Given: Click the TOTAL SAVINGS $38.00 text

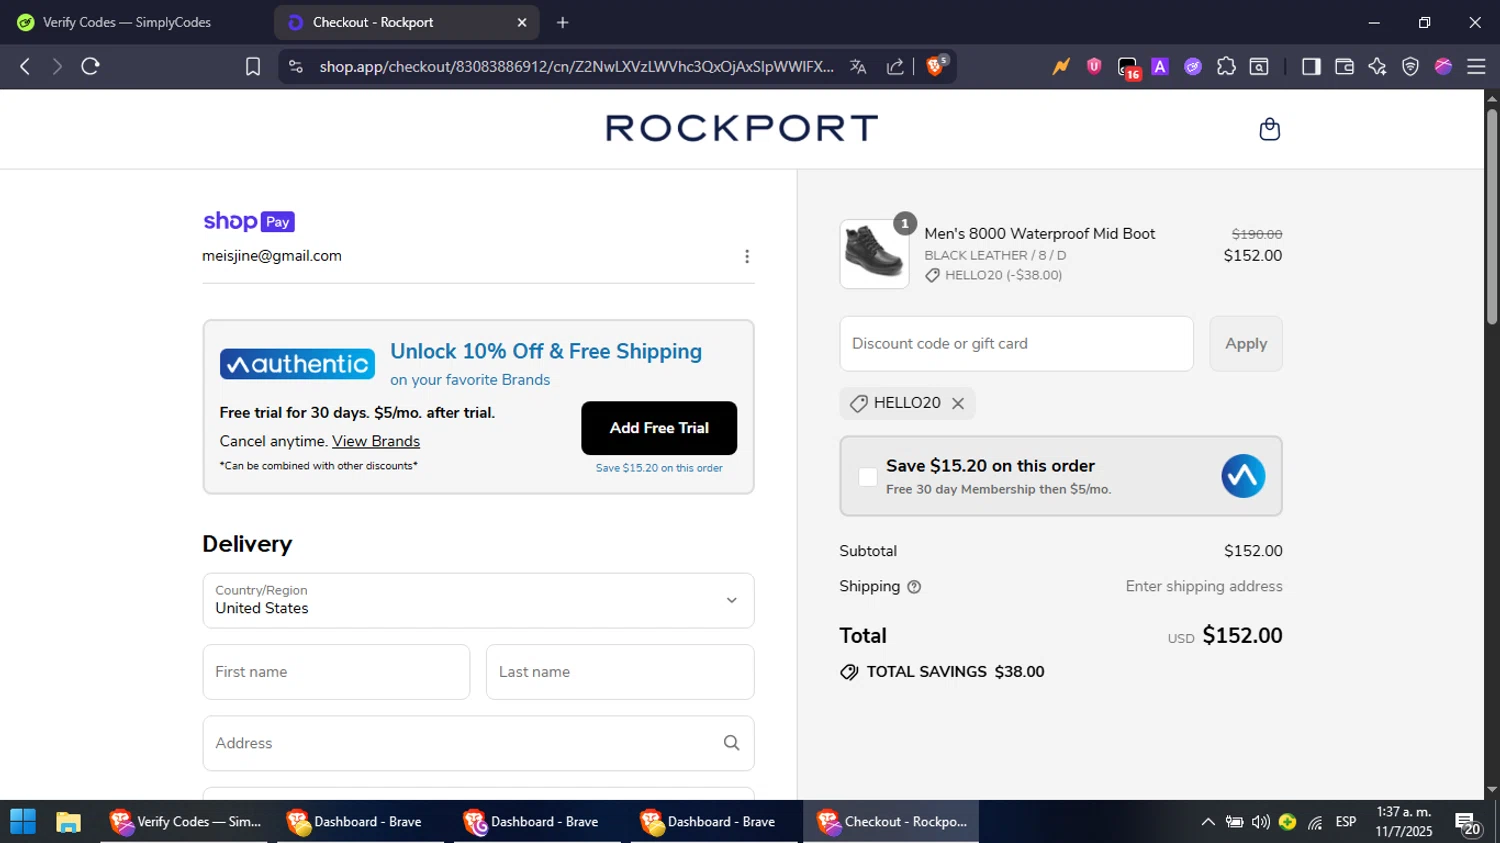Looking at the screenshot, I should pos(955,672).
